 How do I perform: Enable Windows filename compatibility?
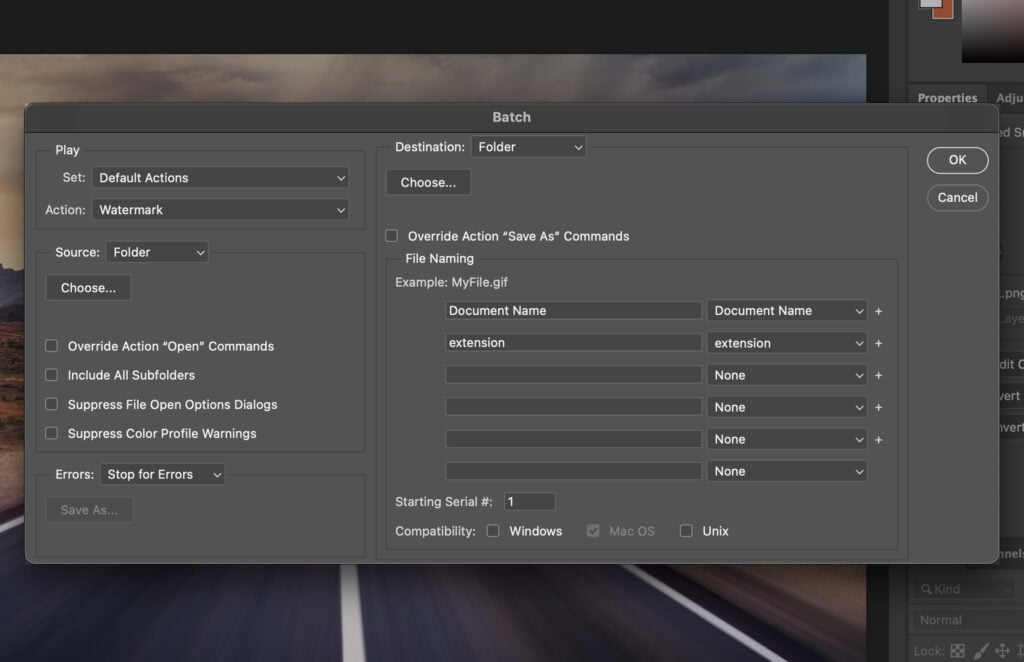coord(493,531)
